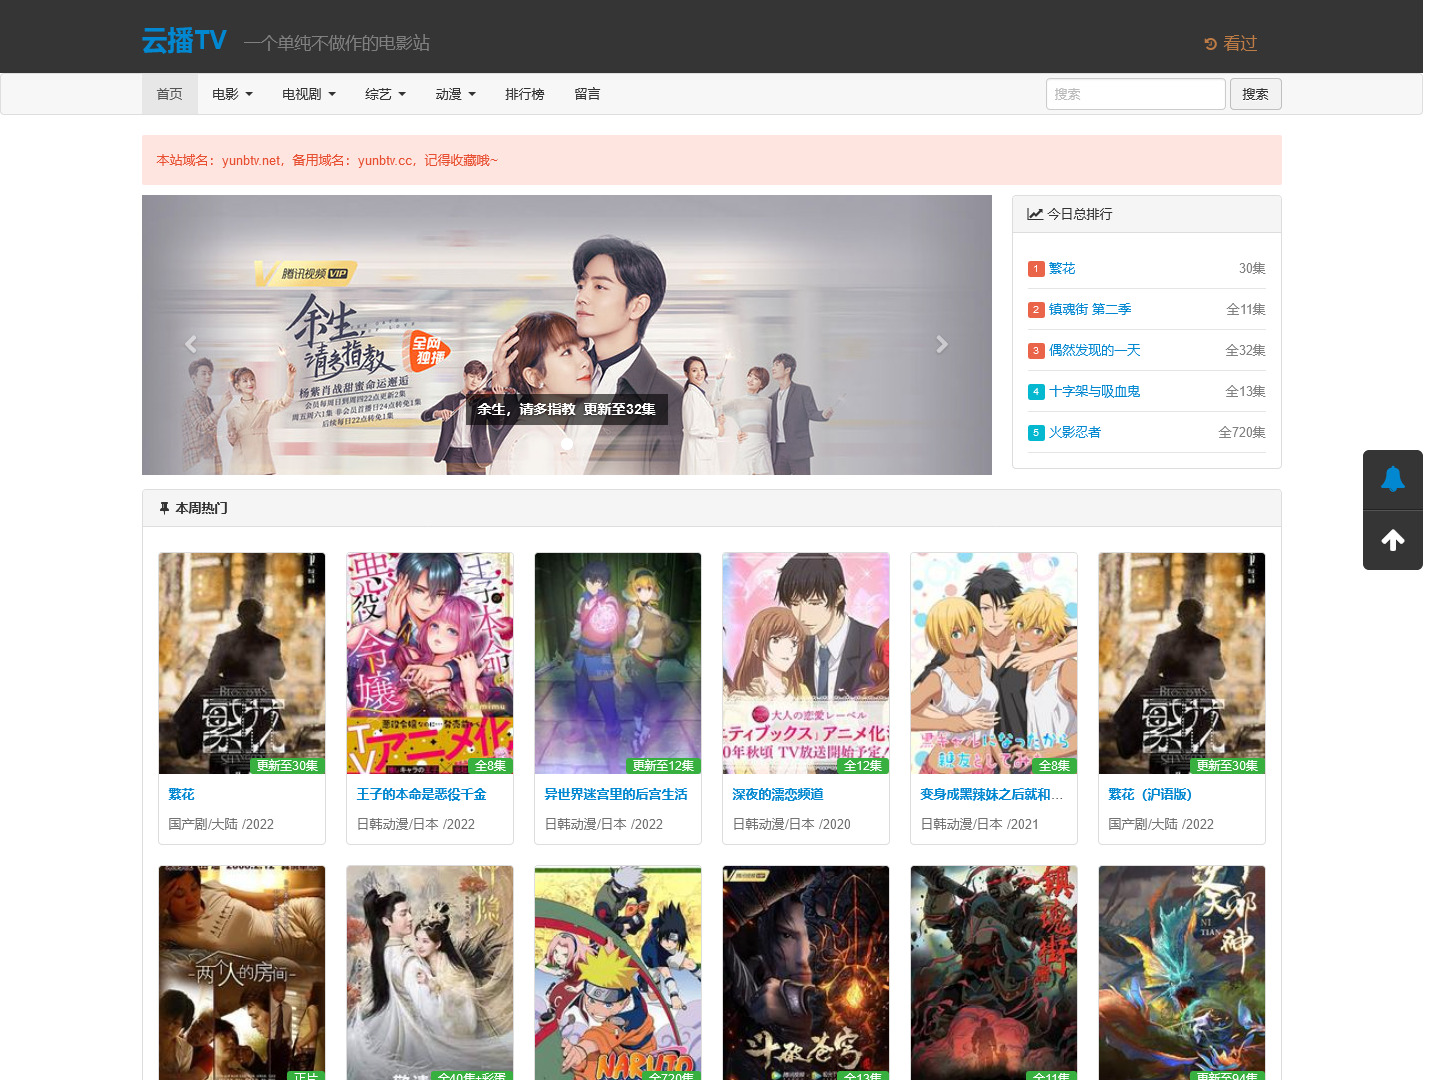Click the rank 5 number badge
Viewport: 1440px width, 1080px height.
pyautogui.click(x=1036, y=433)
